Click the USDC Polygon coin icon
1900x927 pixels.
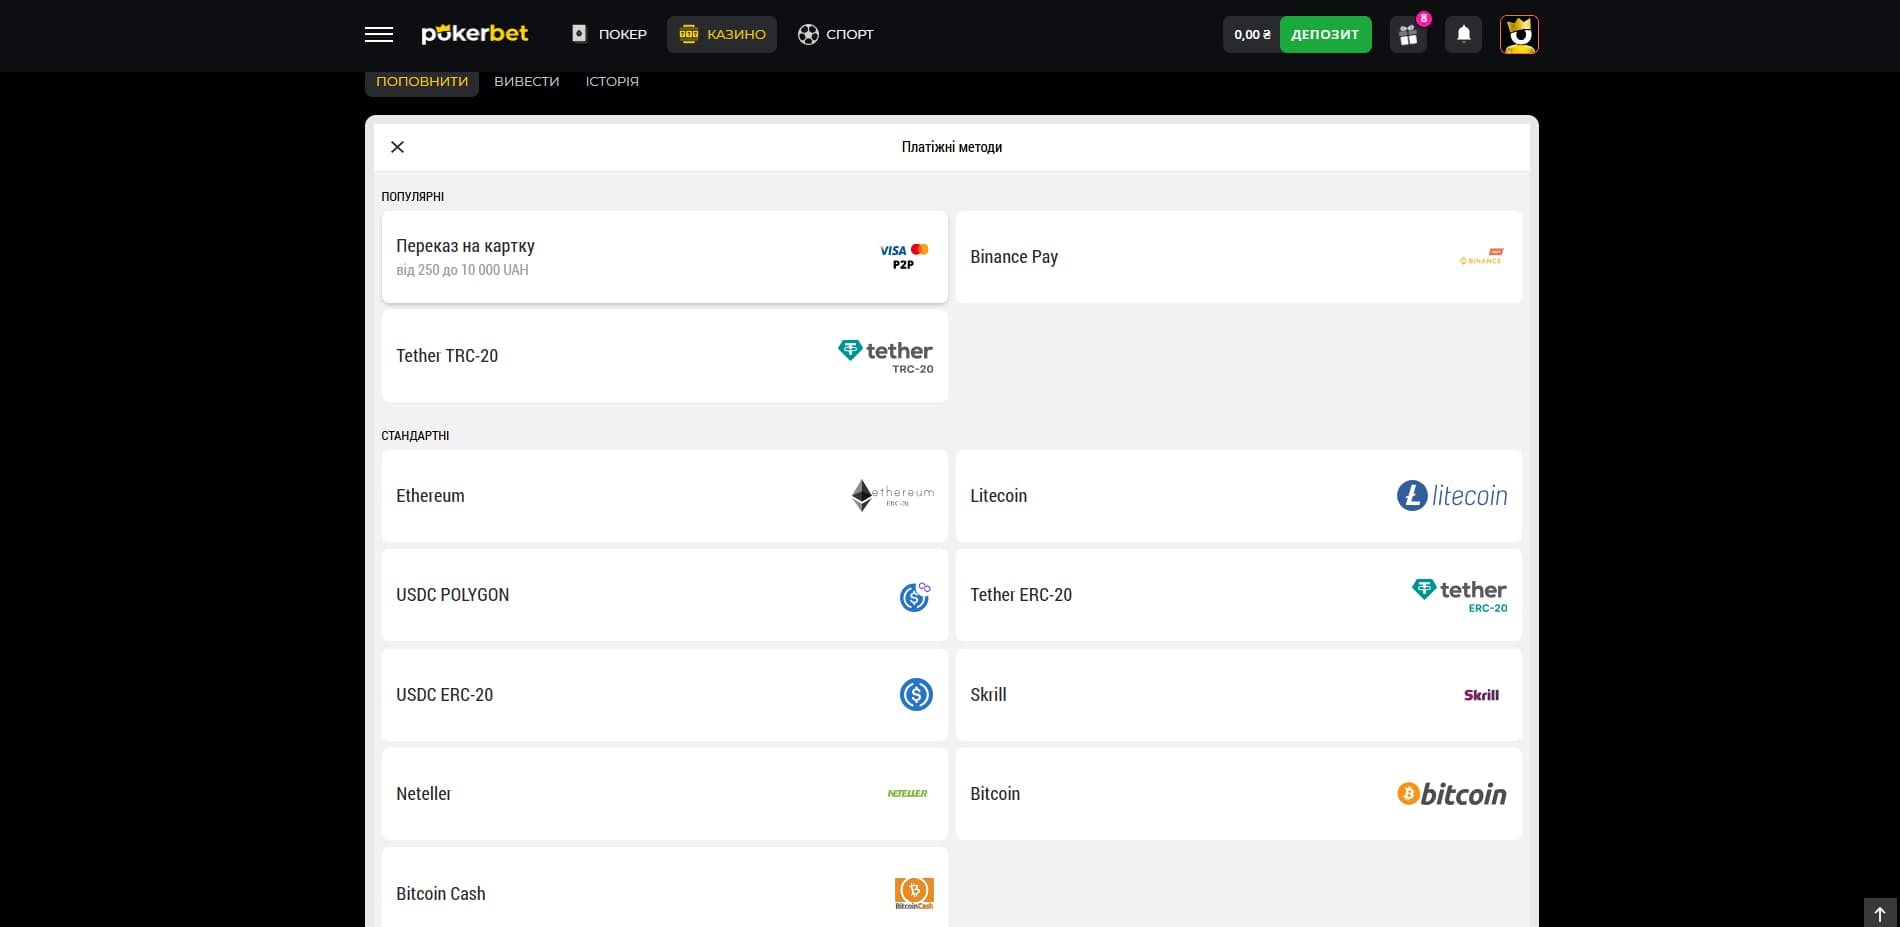(x=916, y=596)
